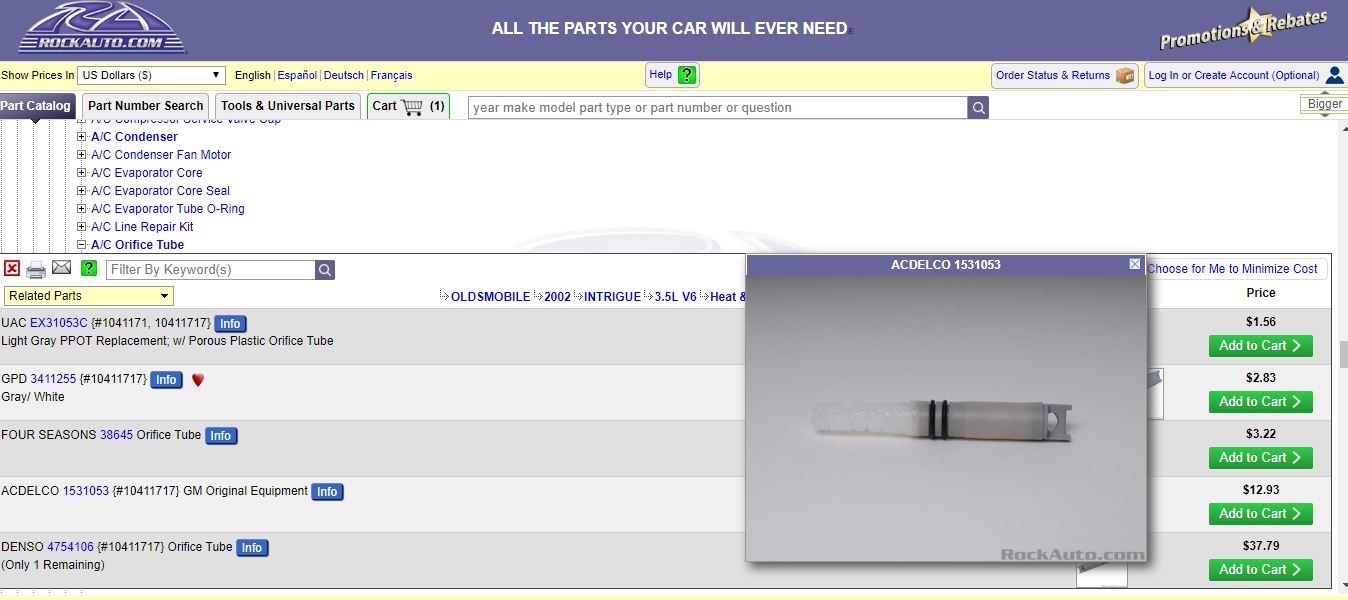The image size is (1348, 600).
Task: Click the Promotions & Rebates star banner
Action: pos(1243,28)
